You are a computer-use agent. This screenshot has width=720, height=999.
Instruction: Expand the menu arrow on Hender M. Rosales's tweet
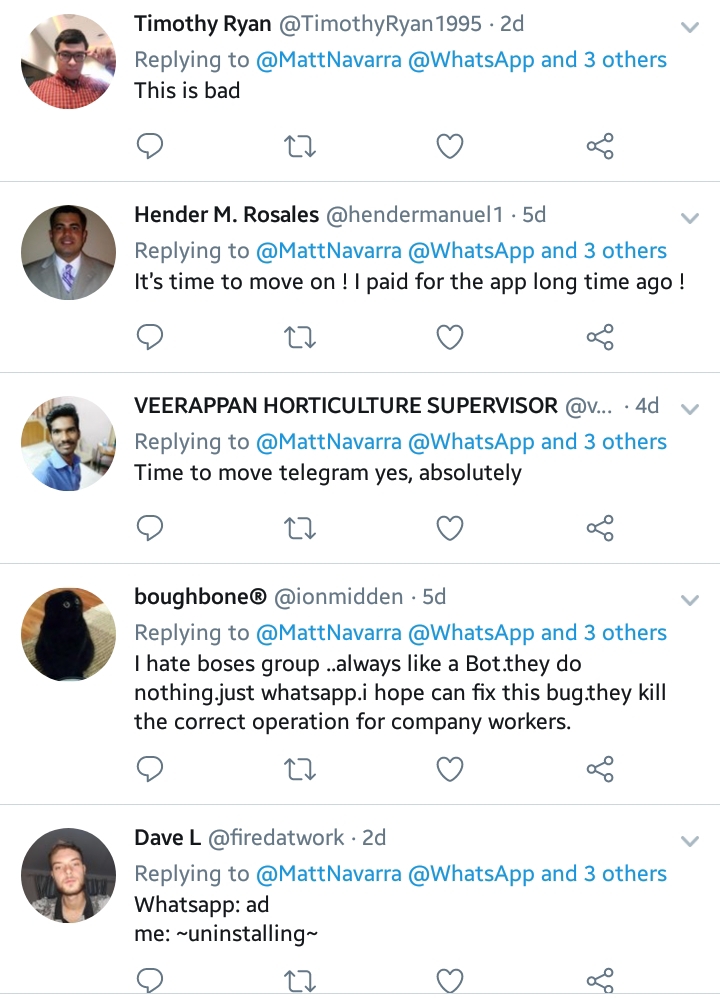pyautogui.click(x=689, y=217)
